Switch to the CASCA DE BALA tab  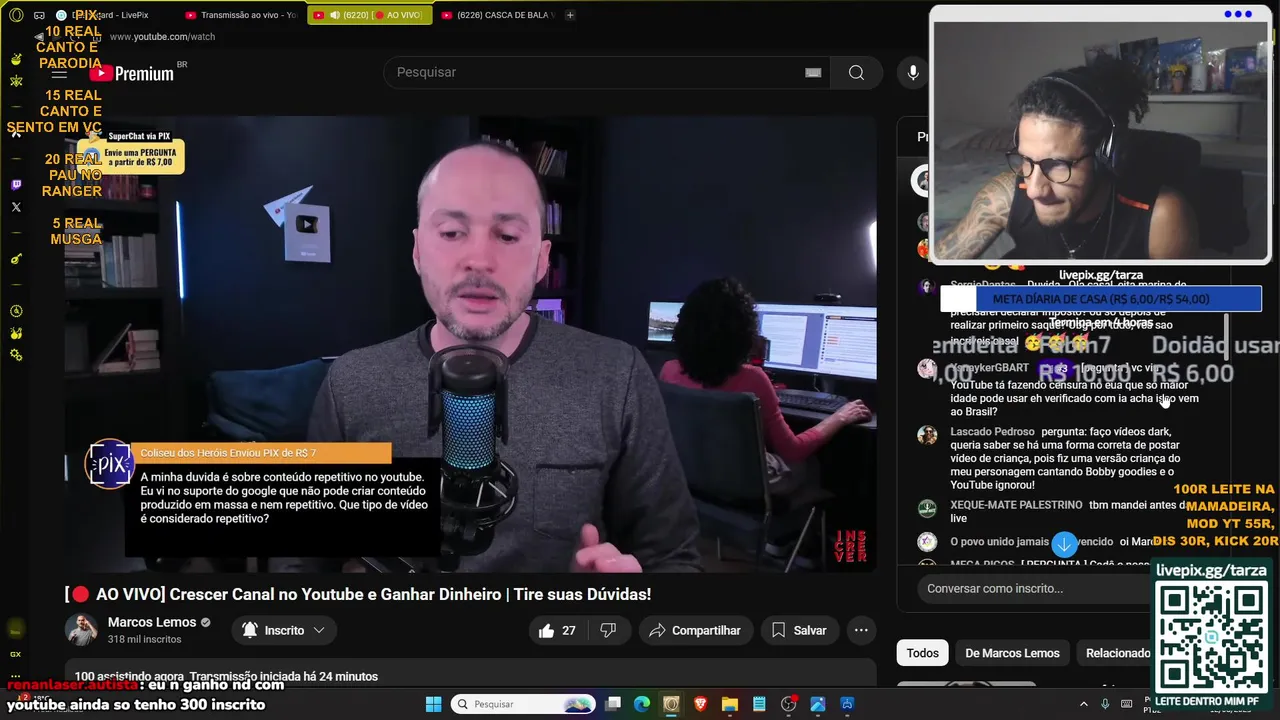pos(498,15)
